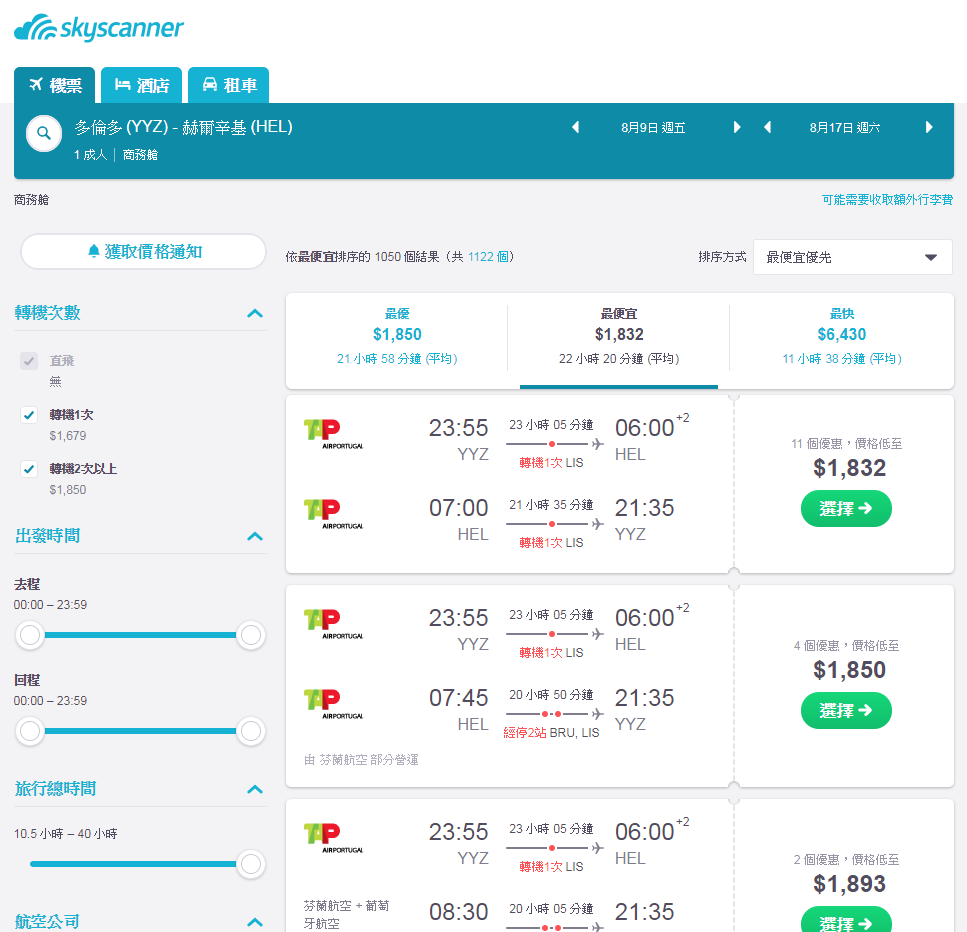Go to next departure date arrow

pos(736,128)
